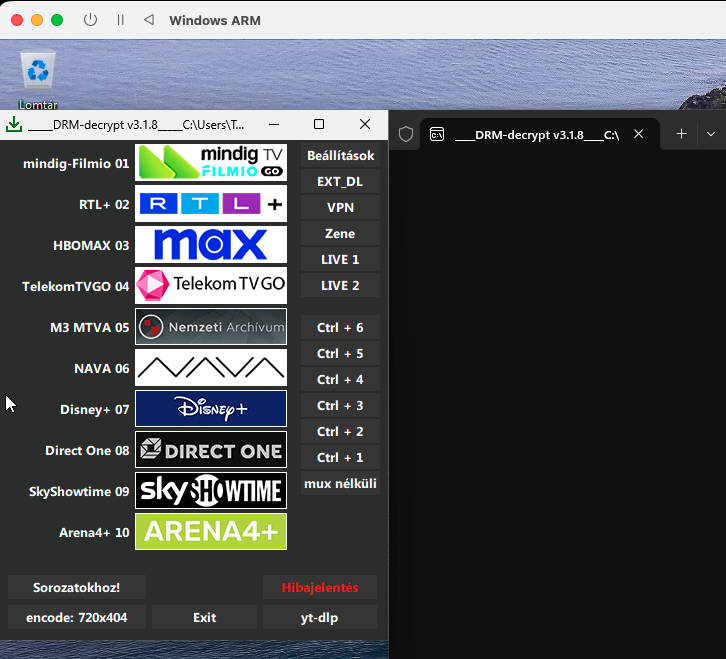Expand the terminal tab dropdown chevron
This screenshot has height=659, width=726.
point(711,134)
